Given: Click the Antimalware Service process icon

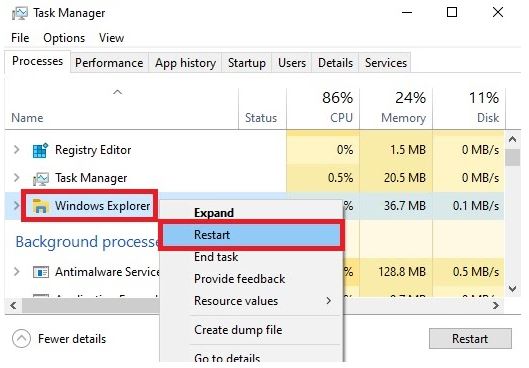Looking at the screenshot, I should click(x=41, y=272).
